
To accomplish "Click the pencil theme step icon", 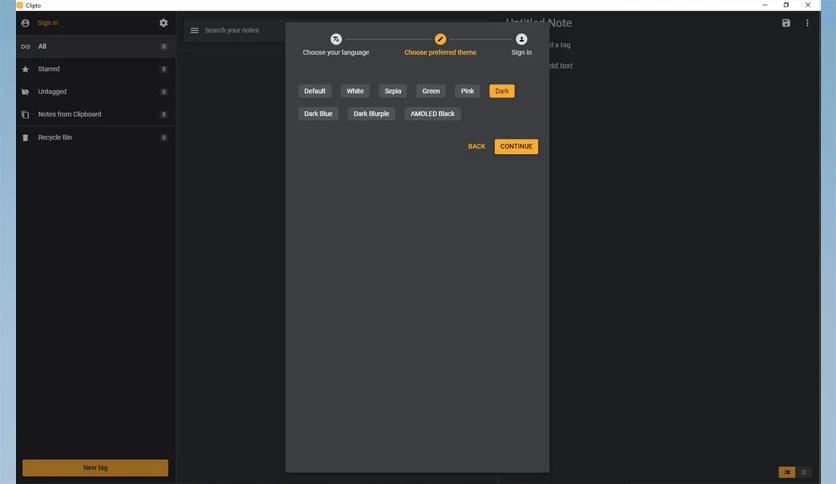I will click(x=440, y=39).
